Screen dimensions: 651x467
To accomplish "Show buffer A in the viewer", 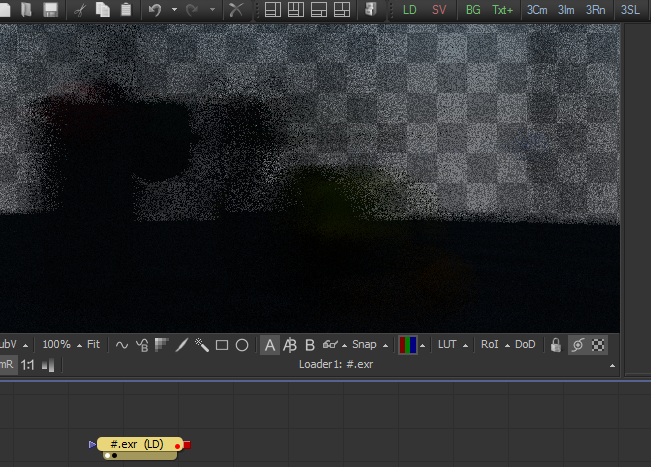I will (x=269, y=345).
